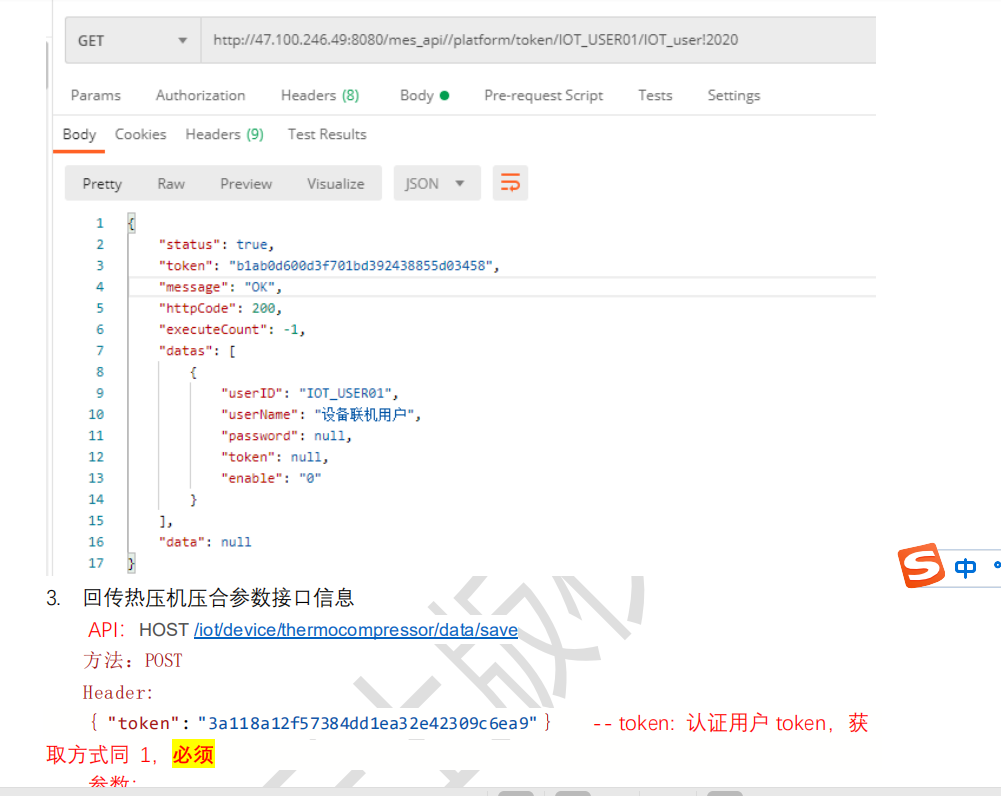1001x796 pixels.
Task: Open the request Settings tab
Action: 733,96
